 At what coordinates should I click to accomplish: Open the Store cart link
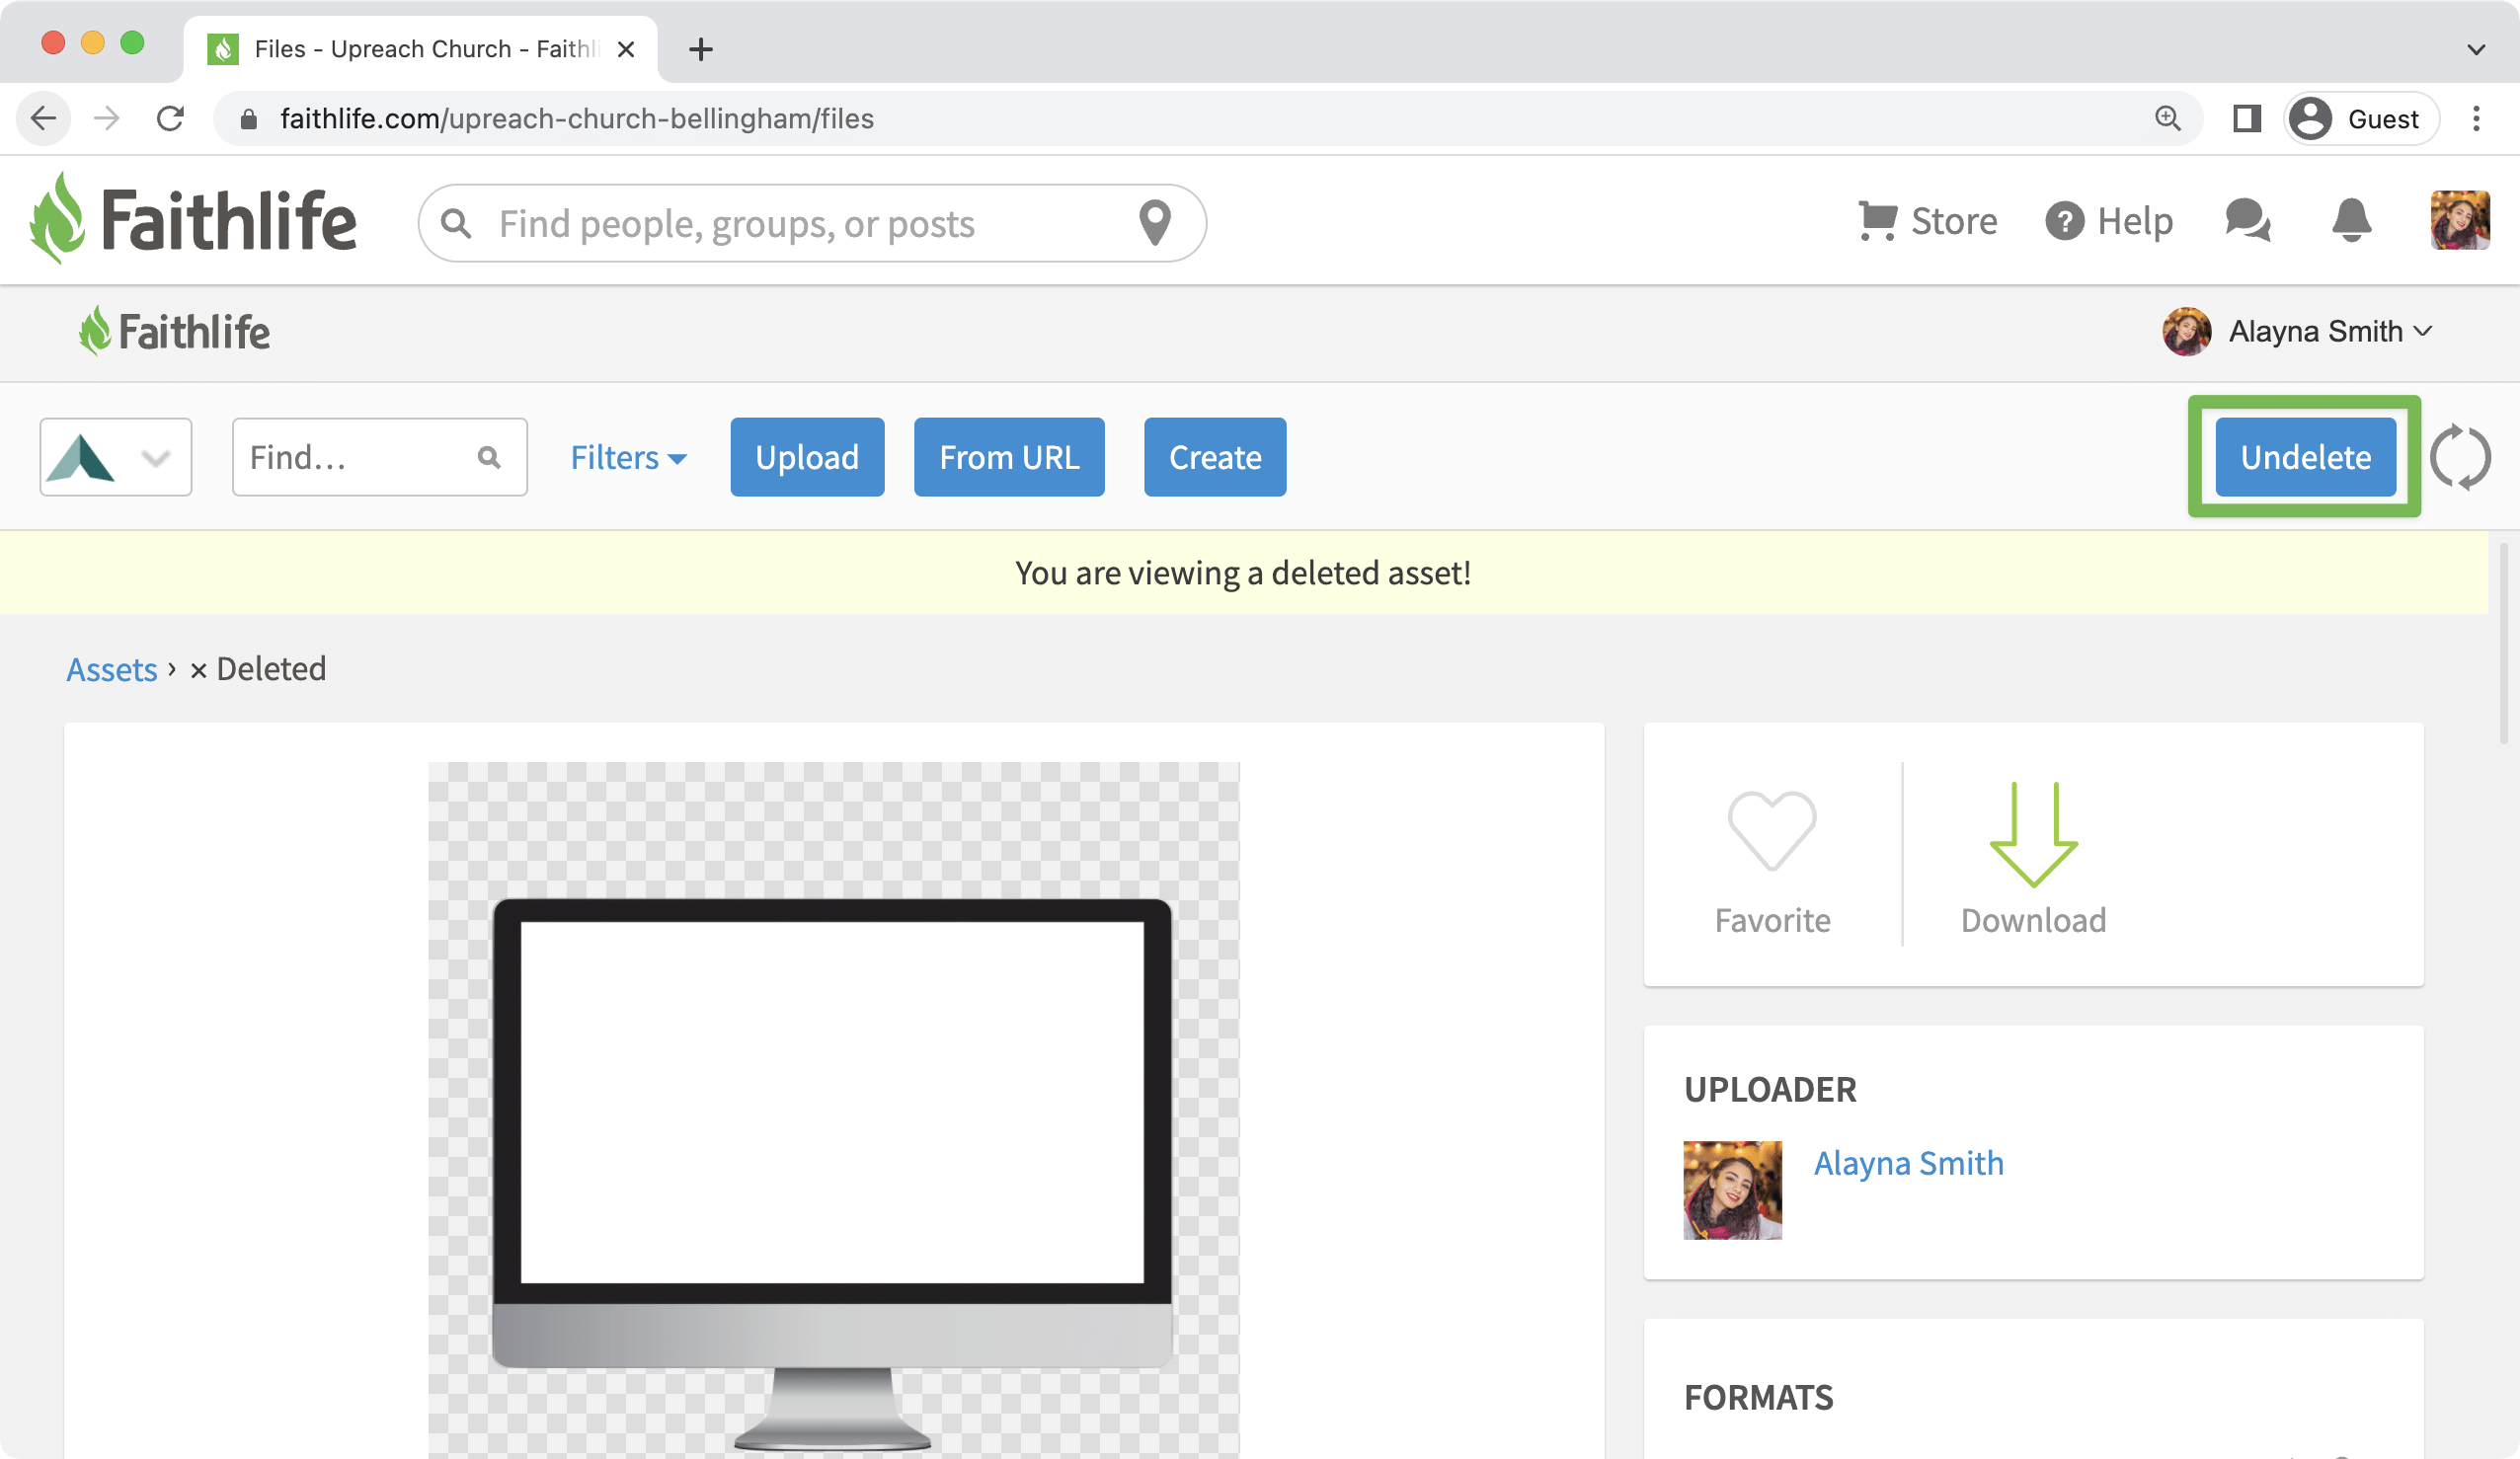[x=1927, y=221]
